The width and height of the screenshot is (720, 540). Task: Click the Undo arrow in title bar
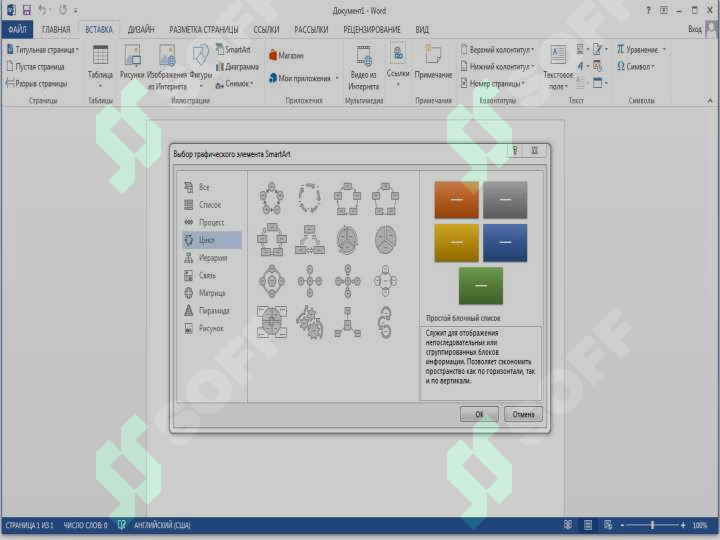coord(42,10)
